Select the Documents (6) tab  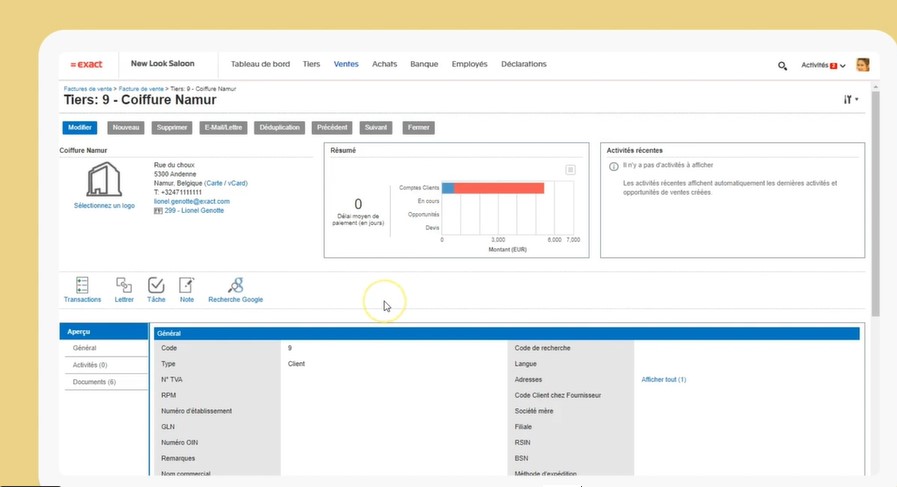(95, 382)
